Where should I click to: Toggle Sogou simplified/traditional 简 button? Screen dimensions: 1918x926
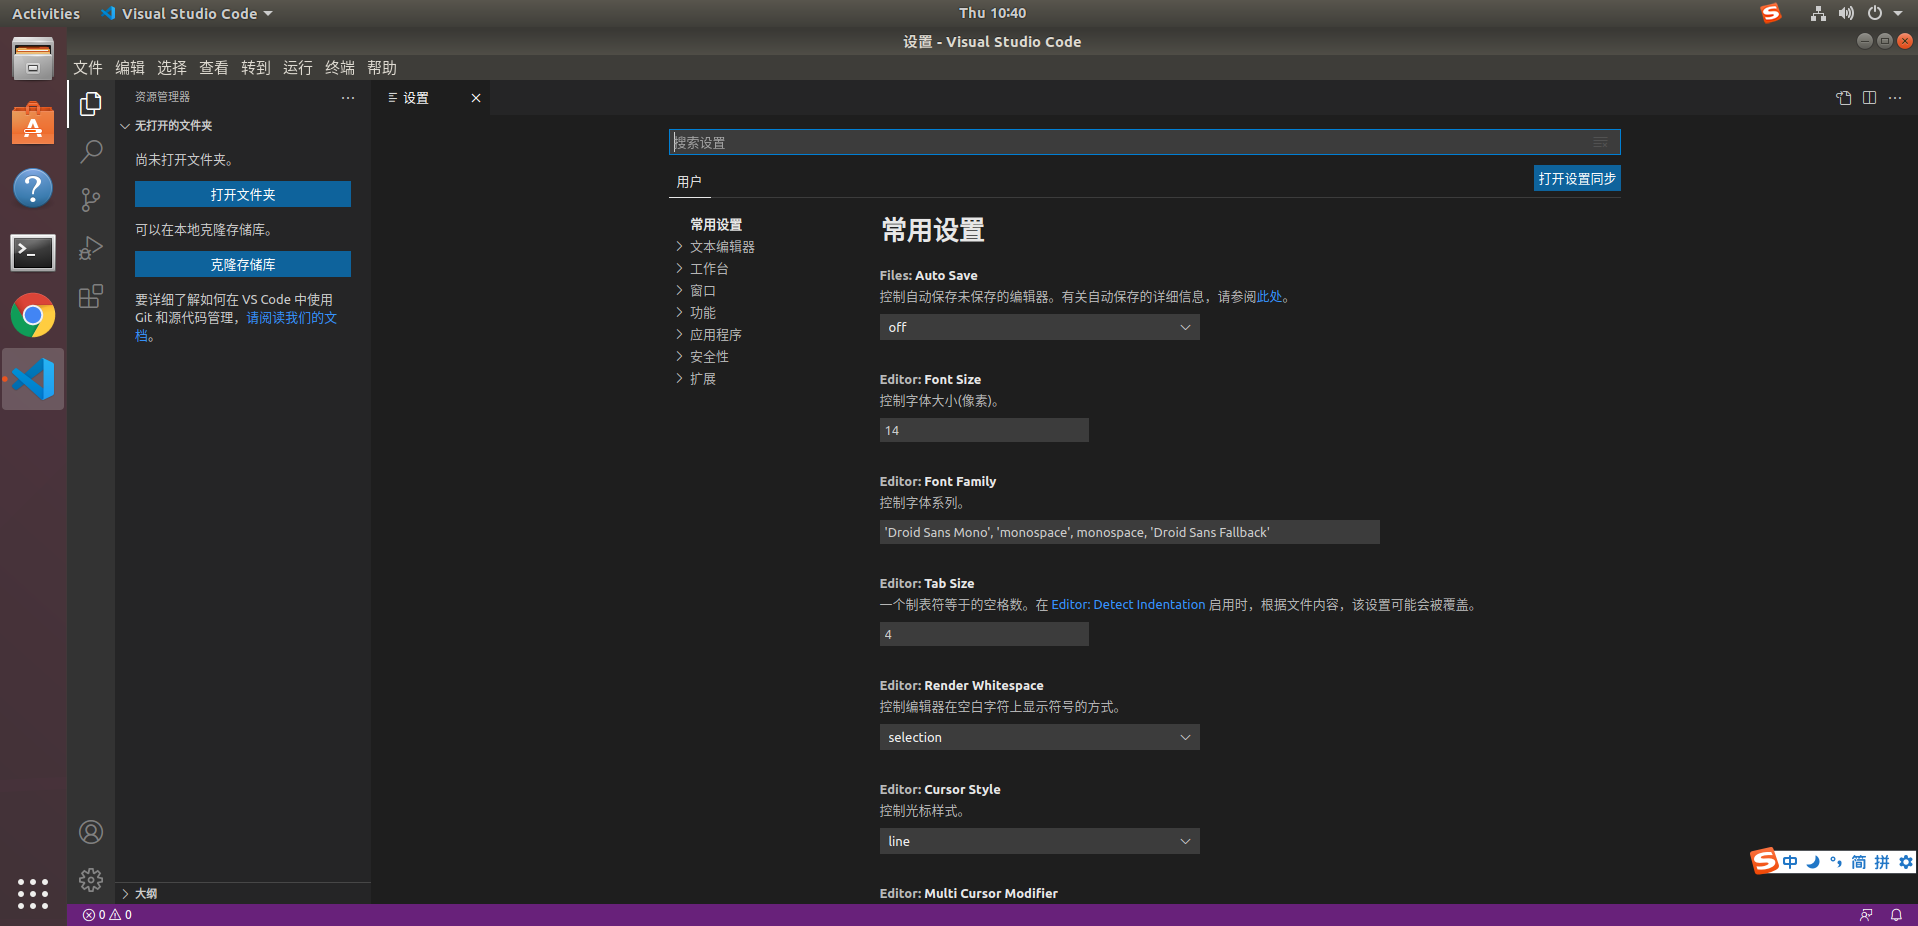coord(1859,862)
